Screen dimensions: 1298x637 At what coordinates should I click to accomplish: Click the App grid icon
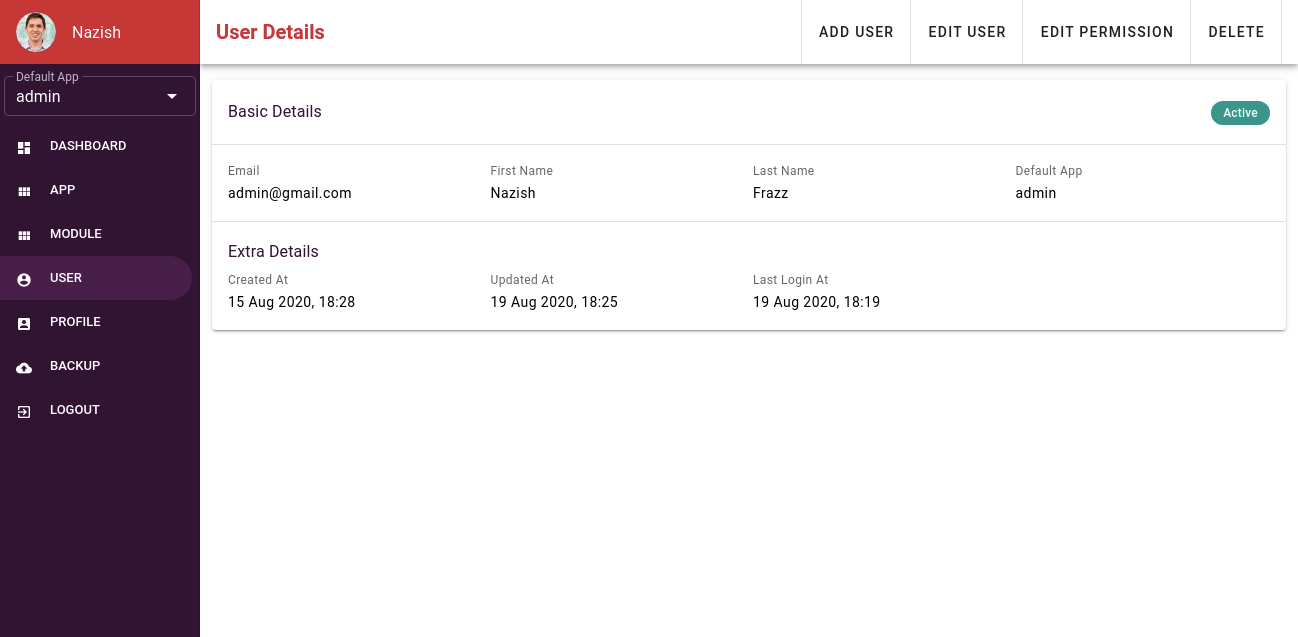click(x=23, y=190)
